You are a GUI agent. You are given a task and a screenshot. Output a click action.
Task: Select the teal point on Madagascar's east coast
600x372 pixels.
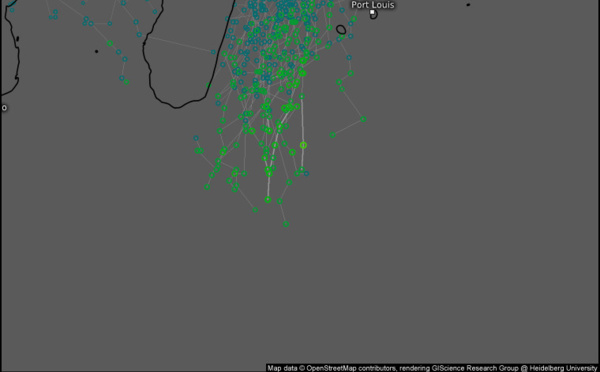(x=213, y=52)
